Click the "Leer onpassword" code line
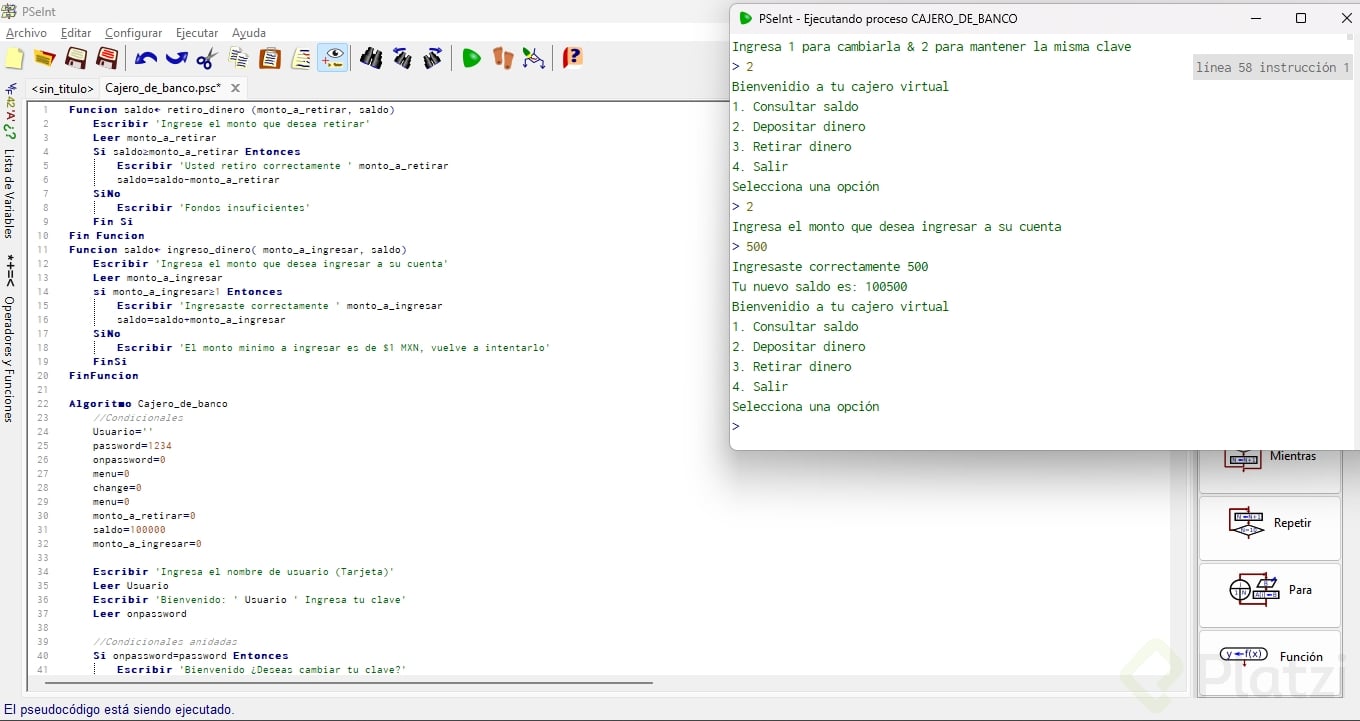Screen dimensions: 1360x721 pos(139,614)
